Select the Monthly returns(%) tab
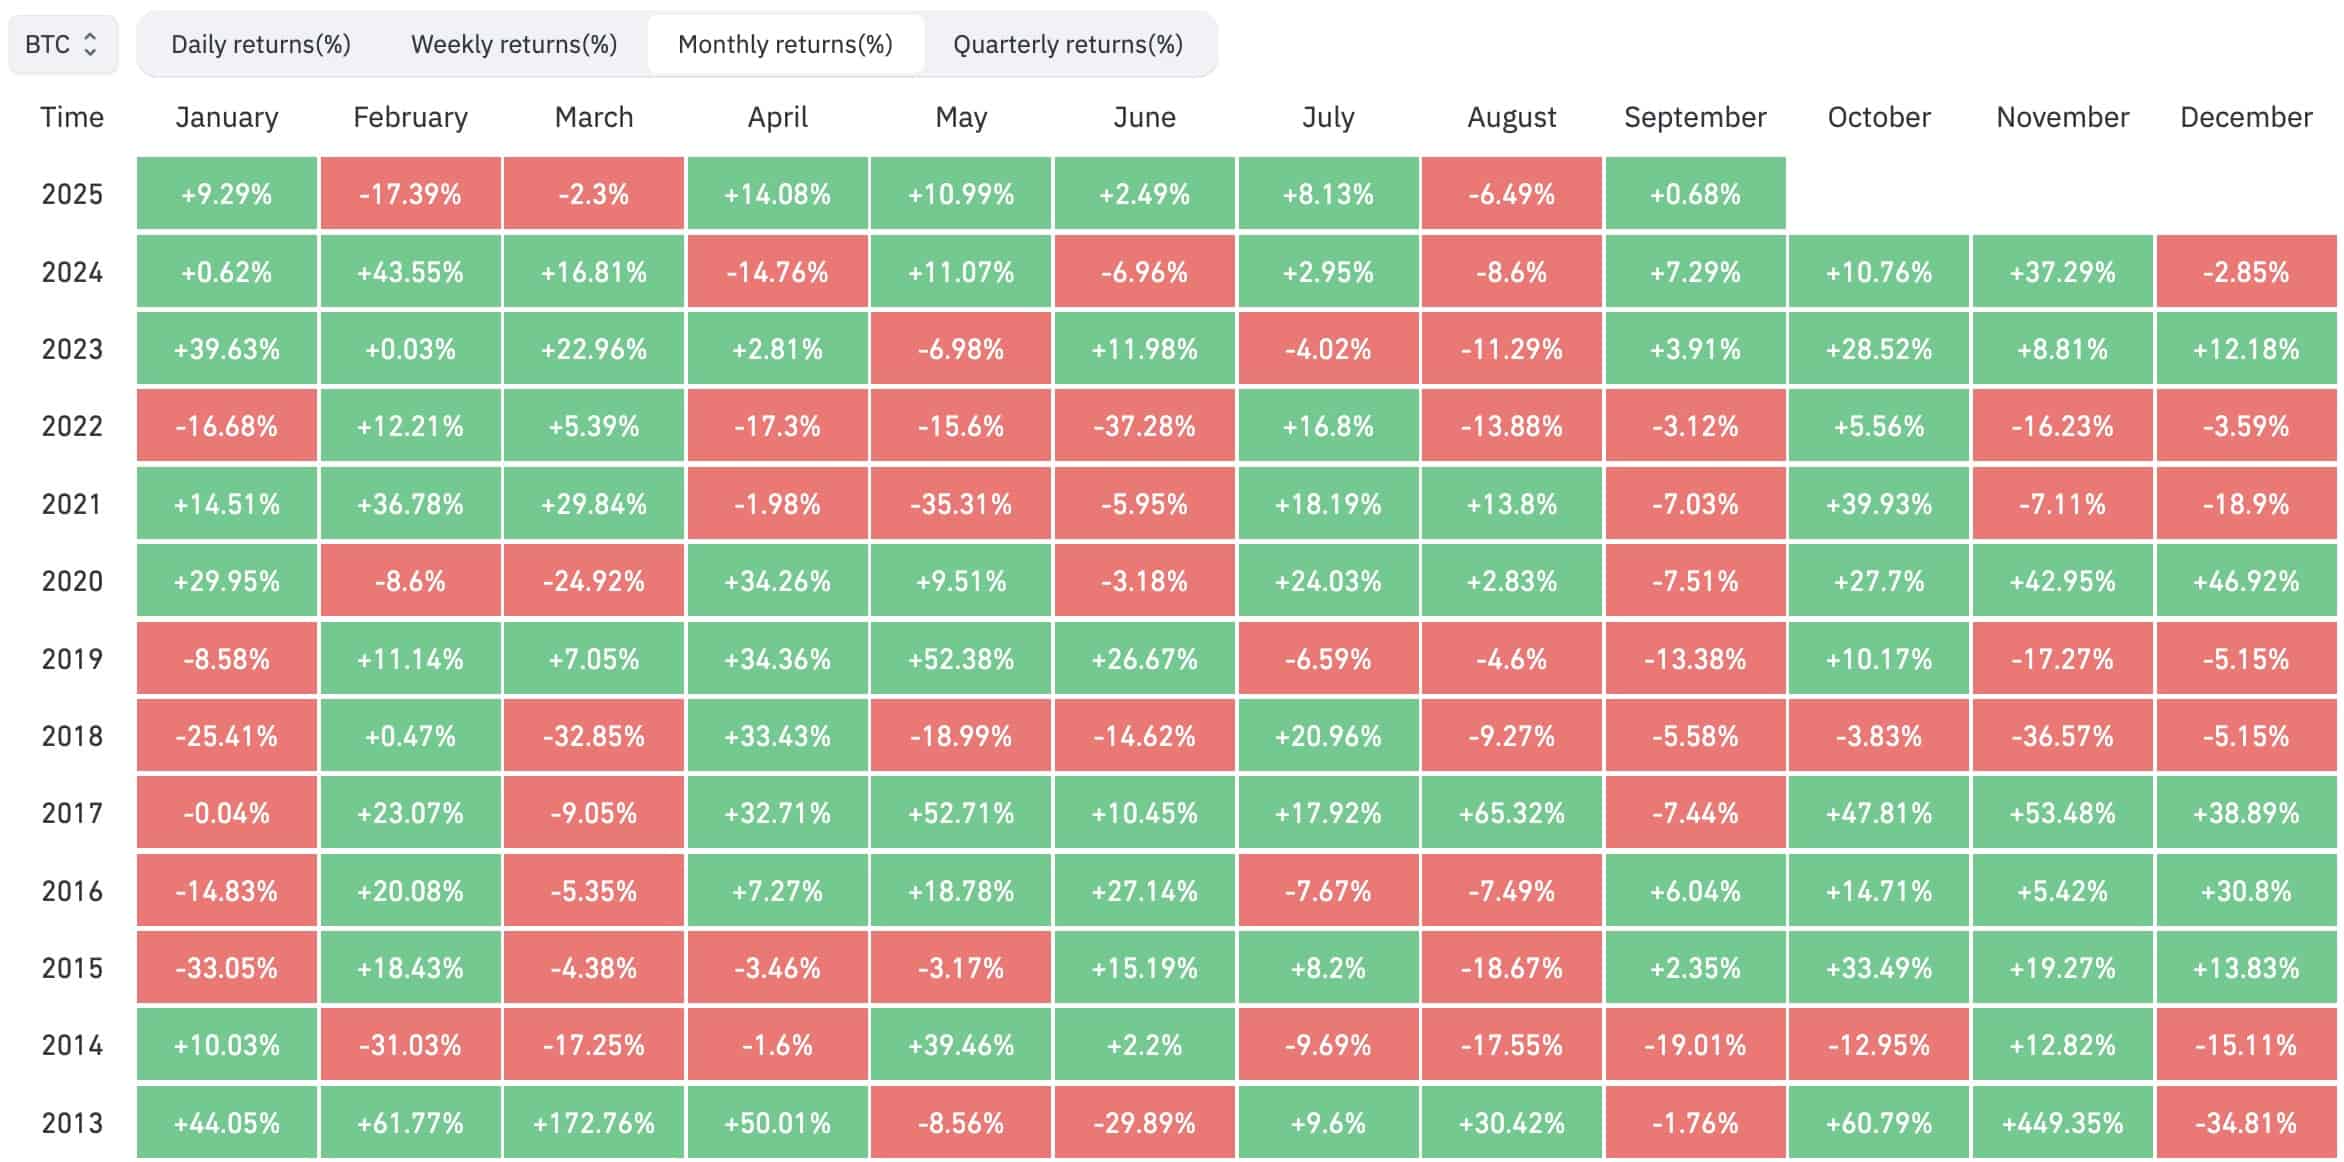Image resolution: width=2344 pixels, height=1162 pixels. (x=785, y=44)
